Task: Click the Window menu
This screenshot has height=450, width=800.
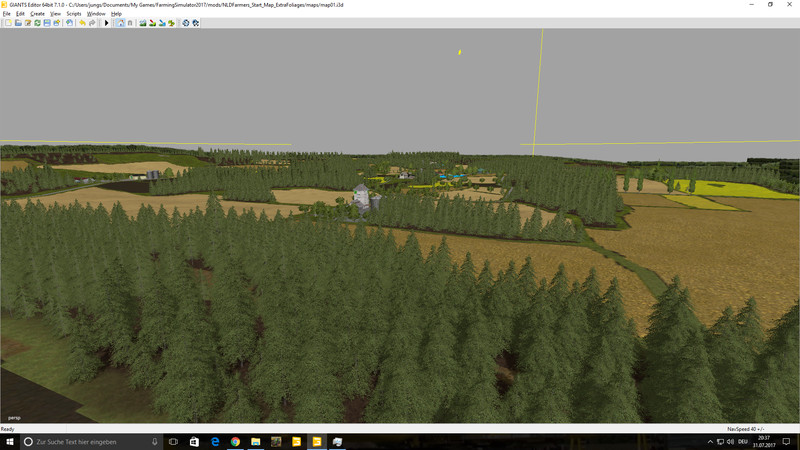Action: (x=96, y=13)
